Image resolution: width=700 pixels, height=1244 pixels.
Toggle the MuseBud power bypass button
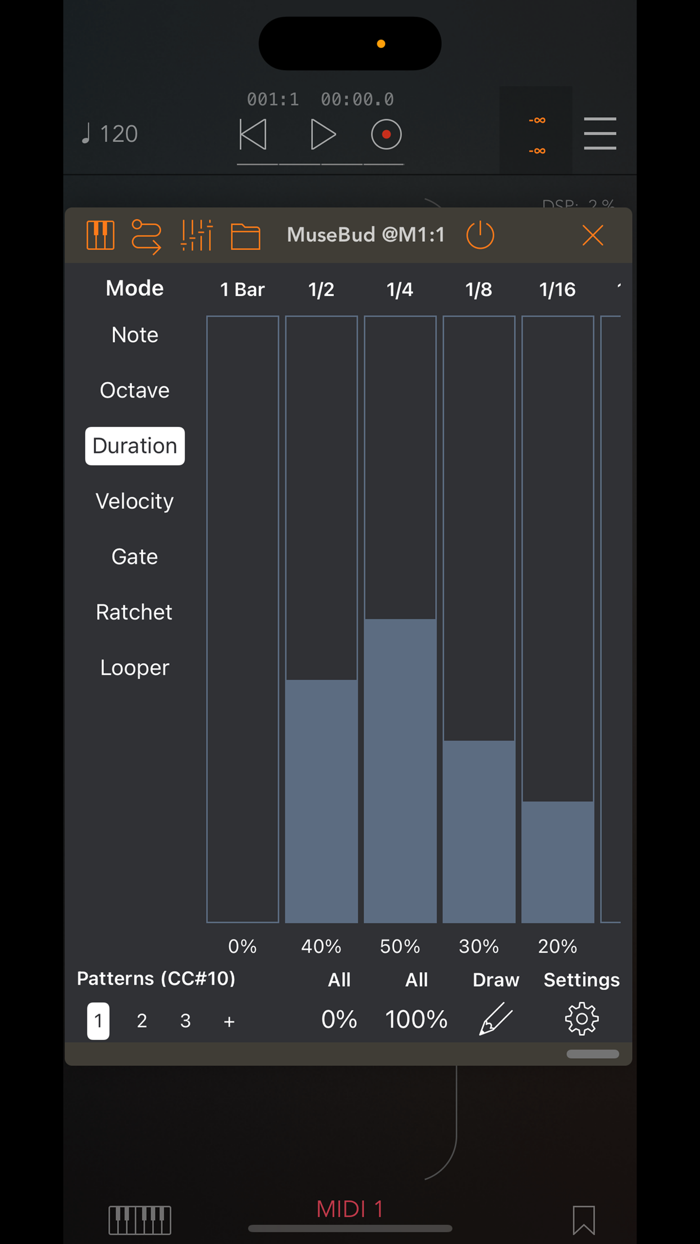point(480,235)
